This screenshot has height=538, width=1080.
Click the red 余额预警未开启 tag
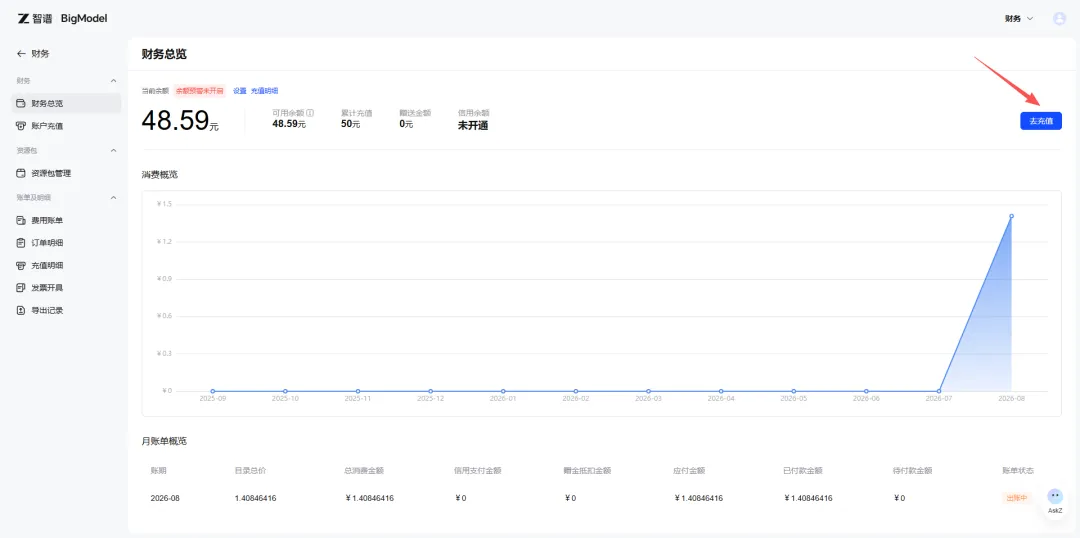tap(200, 91)
